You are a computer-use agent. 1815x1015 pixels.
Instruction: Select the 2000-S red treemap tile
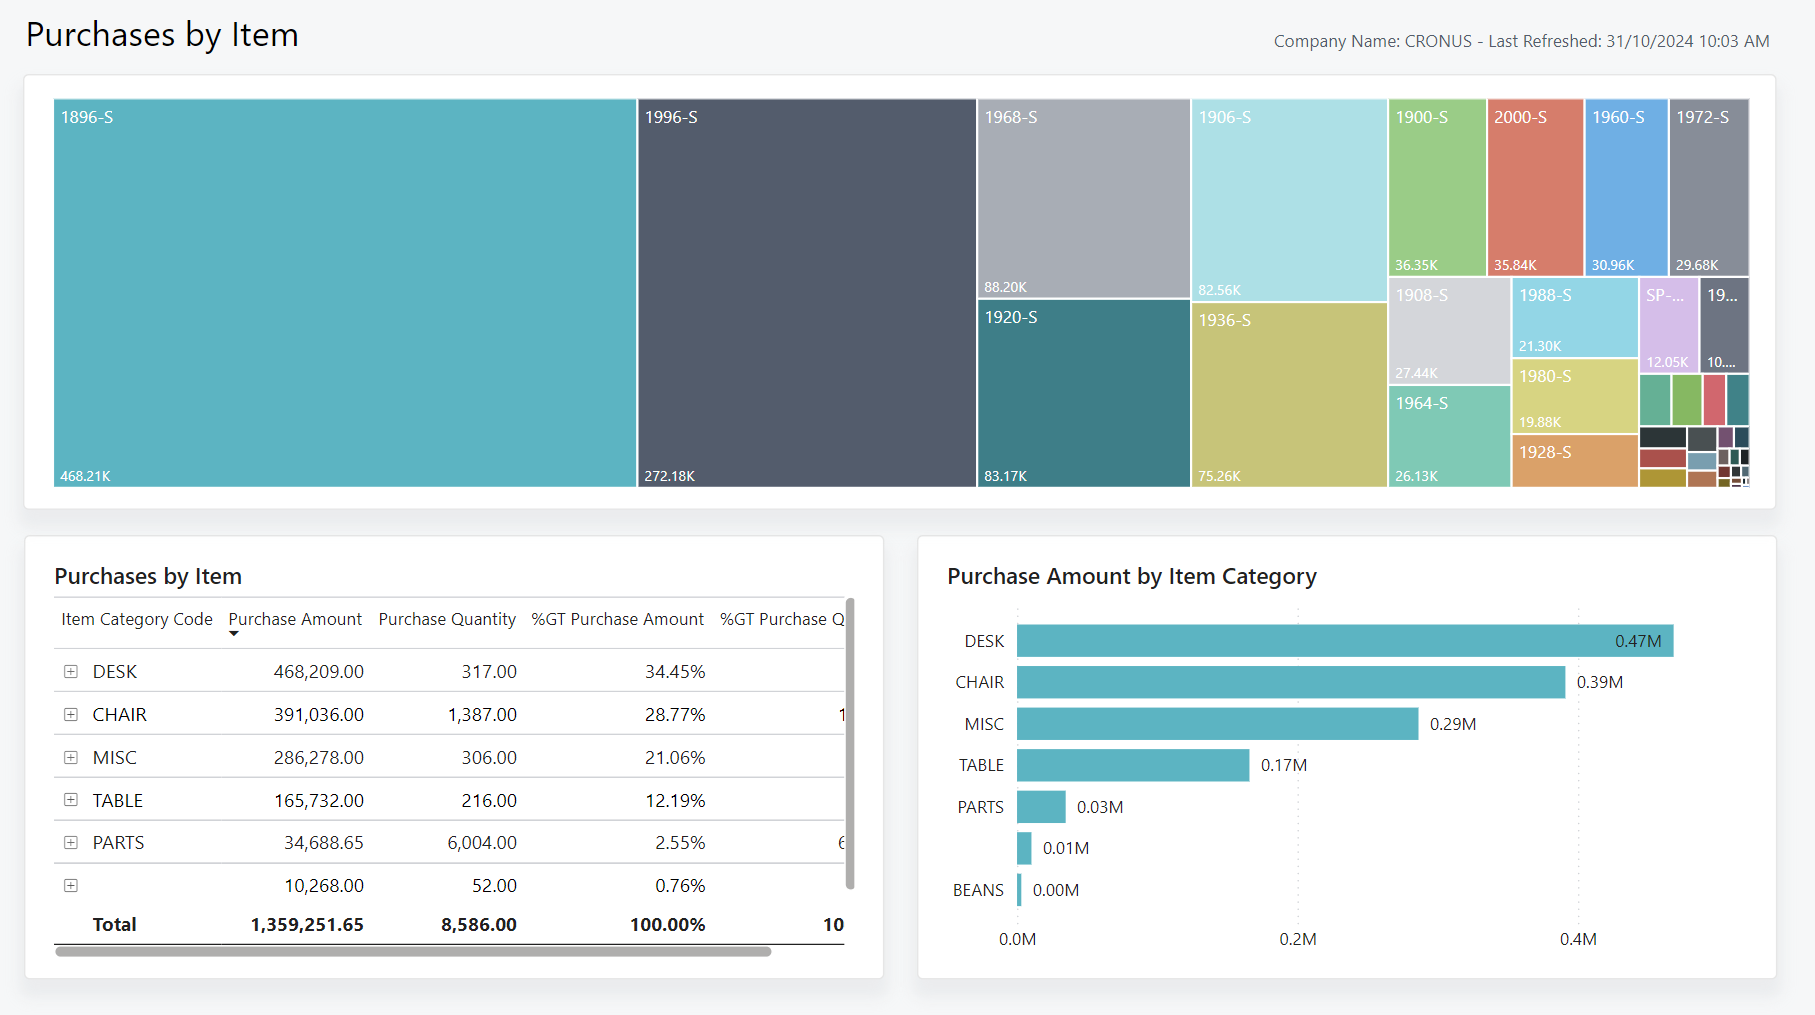point(1535,187)
